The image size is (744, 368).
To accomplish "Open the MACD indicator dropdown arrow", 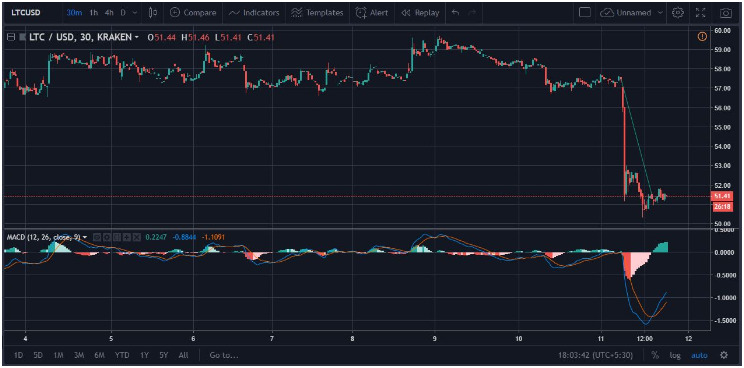I will [x=85, y=237].
